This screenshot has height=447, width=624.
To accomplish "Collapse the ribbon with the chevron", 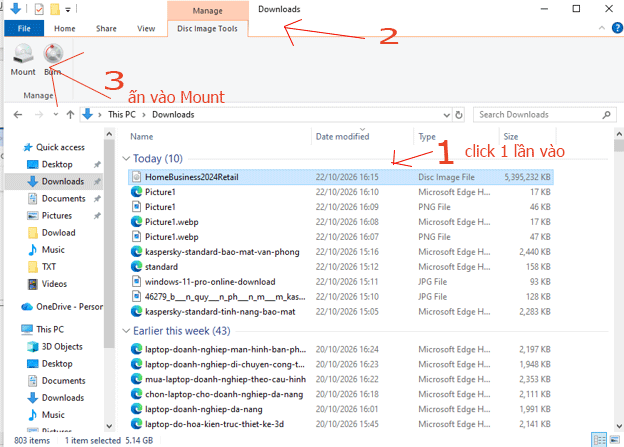I will [602, 28].
